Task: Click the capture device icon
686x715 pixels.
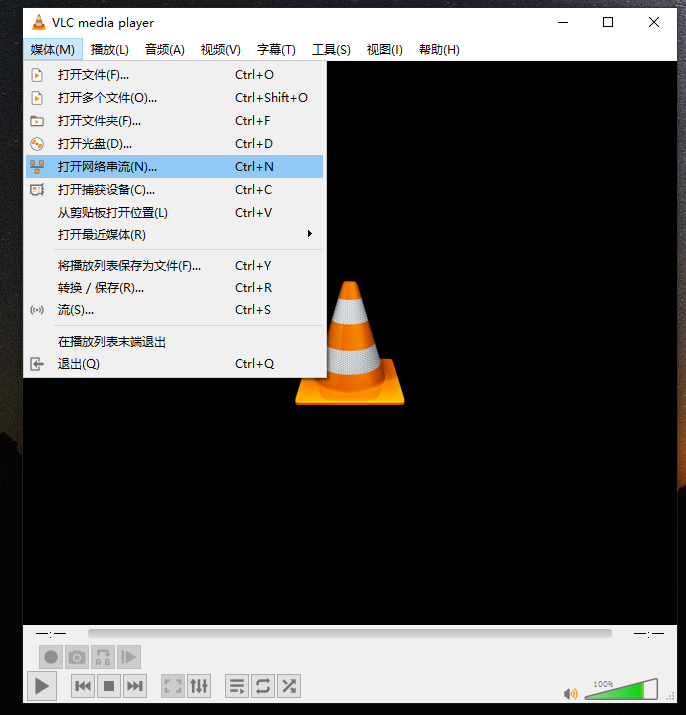Action: (37, 190)
